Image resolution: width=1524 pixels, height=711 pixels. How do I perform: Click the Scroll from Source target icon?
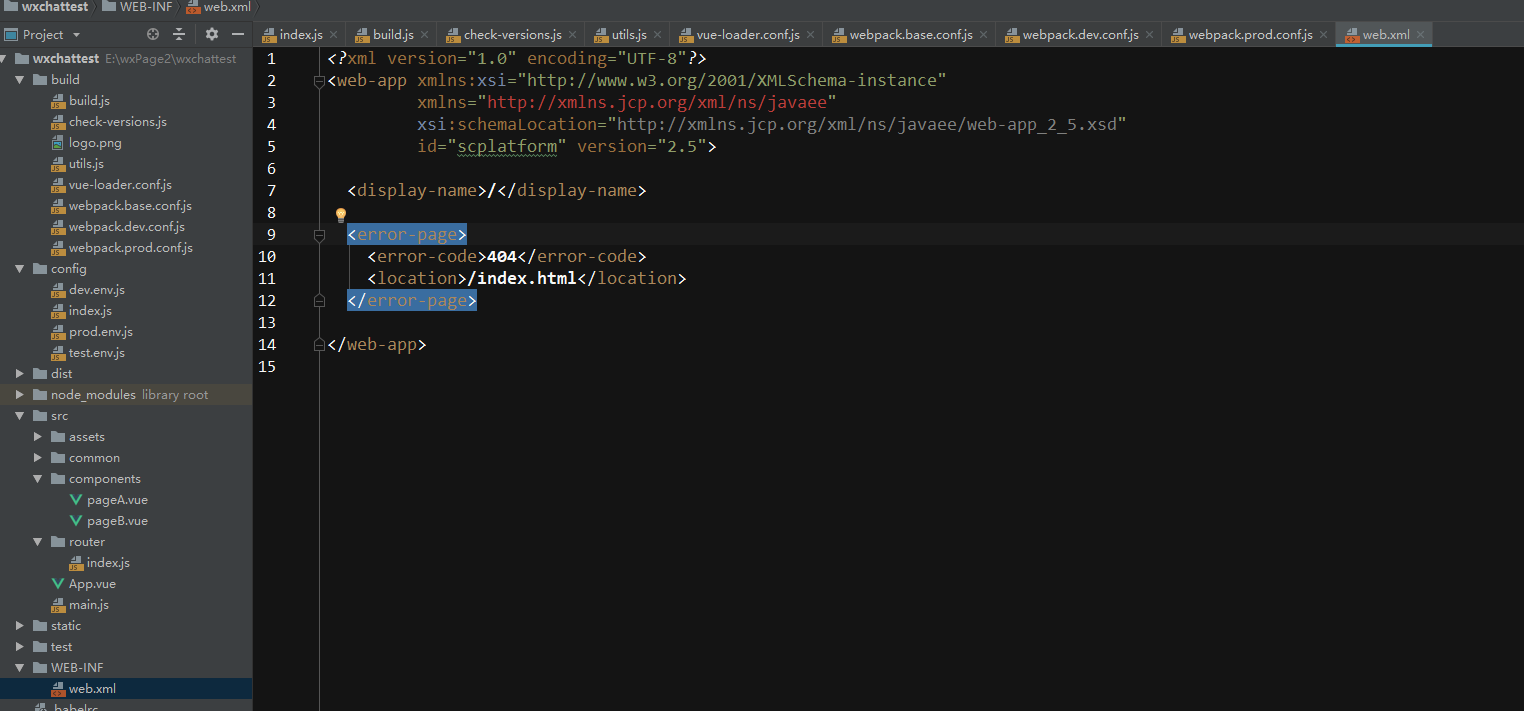[153, 34]
